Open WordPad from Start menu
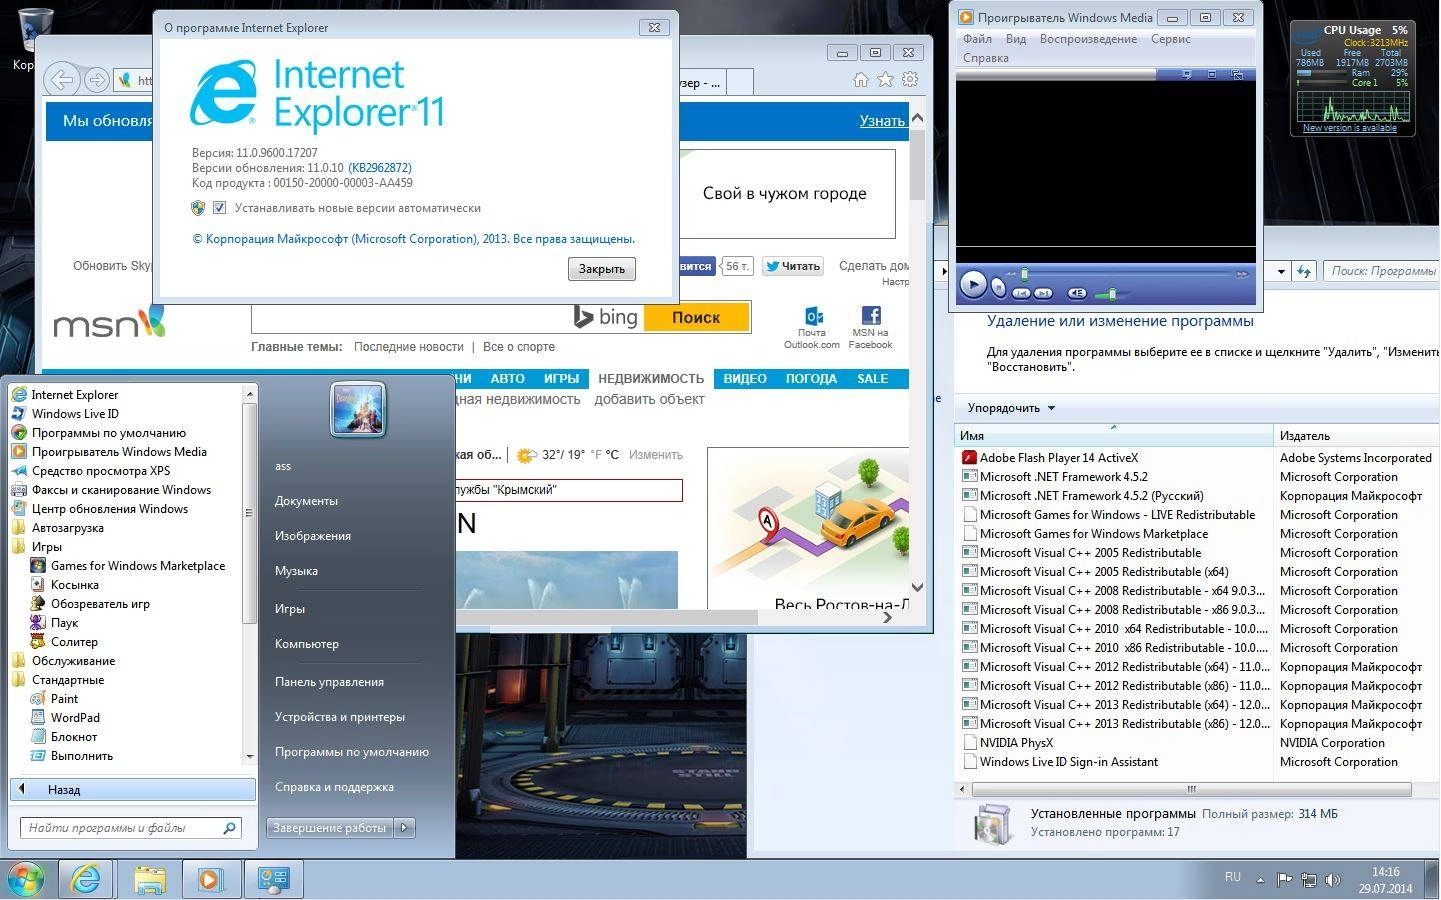 [x=75, y=718]
